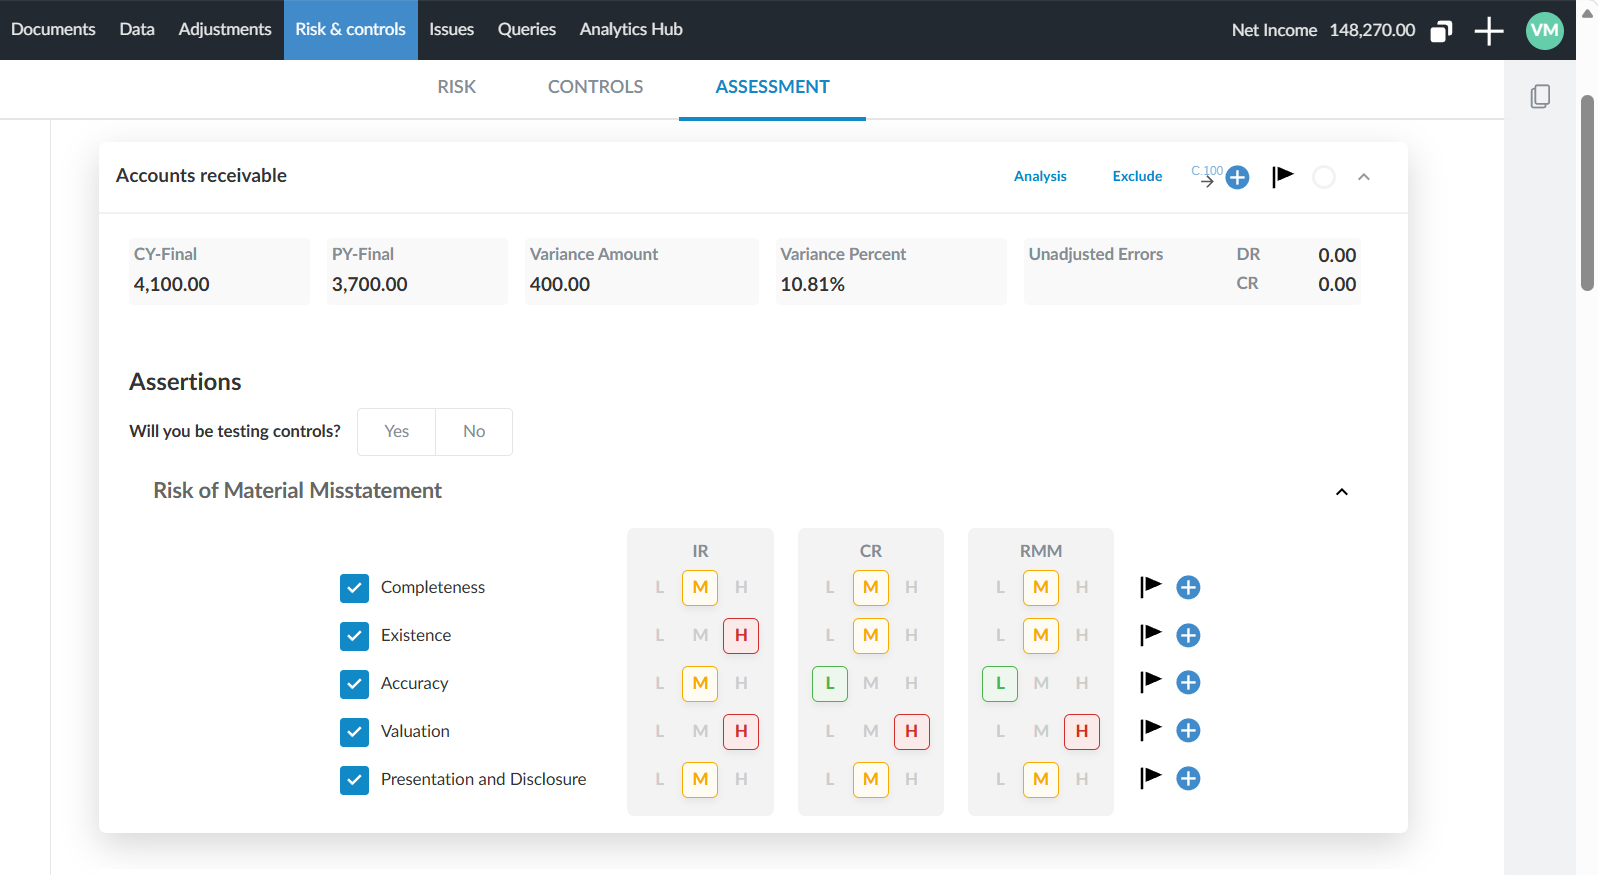Set Completeness CR to High
The image size is (1598, 875).
click(911, 588)
